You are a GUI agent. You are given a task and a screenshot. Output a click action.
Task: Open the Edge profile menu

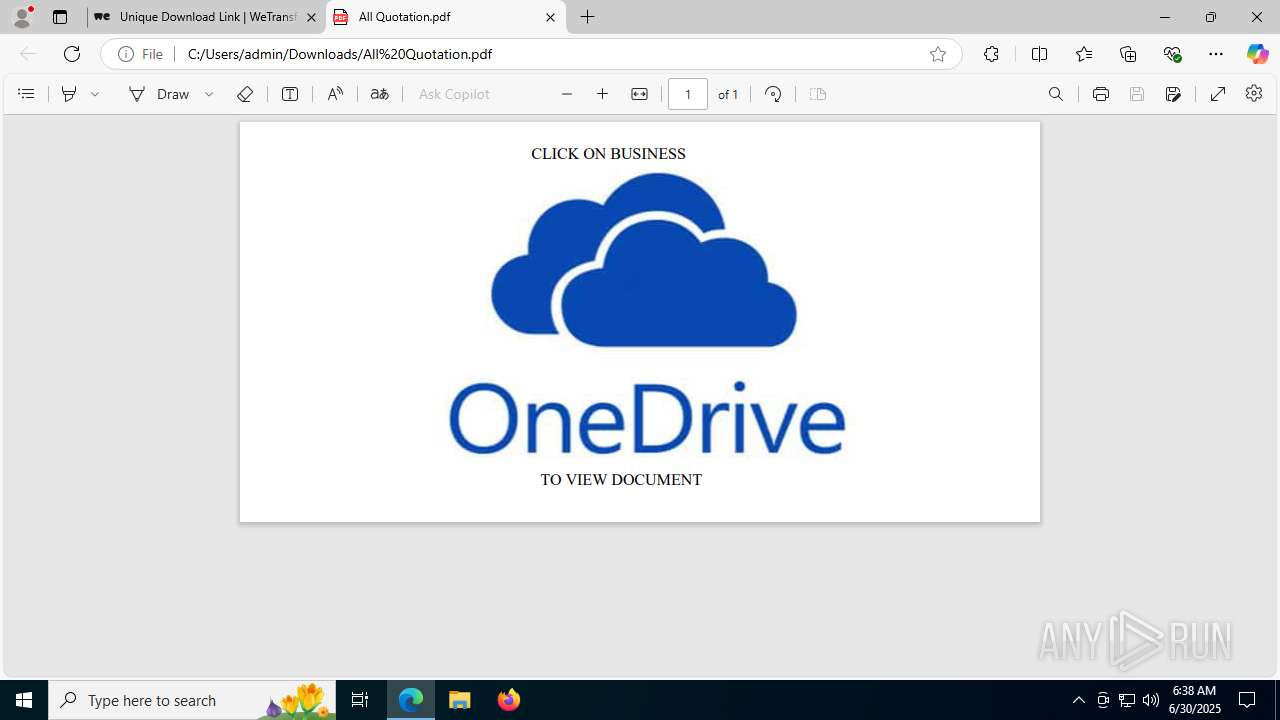click(x=22, y=17)
